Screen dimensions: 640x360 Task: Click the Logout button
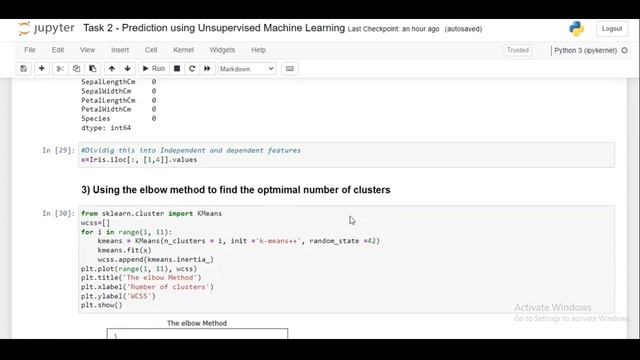[x=612, y=29]
